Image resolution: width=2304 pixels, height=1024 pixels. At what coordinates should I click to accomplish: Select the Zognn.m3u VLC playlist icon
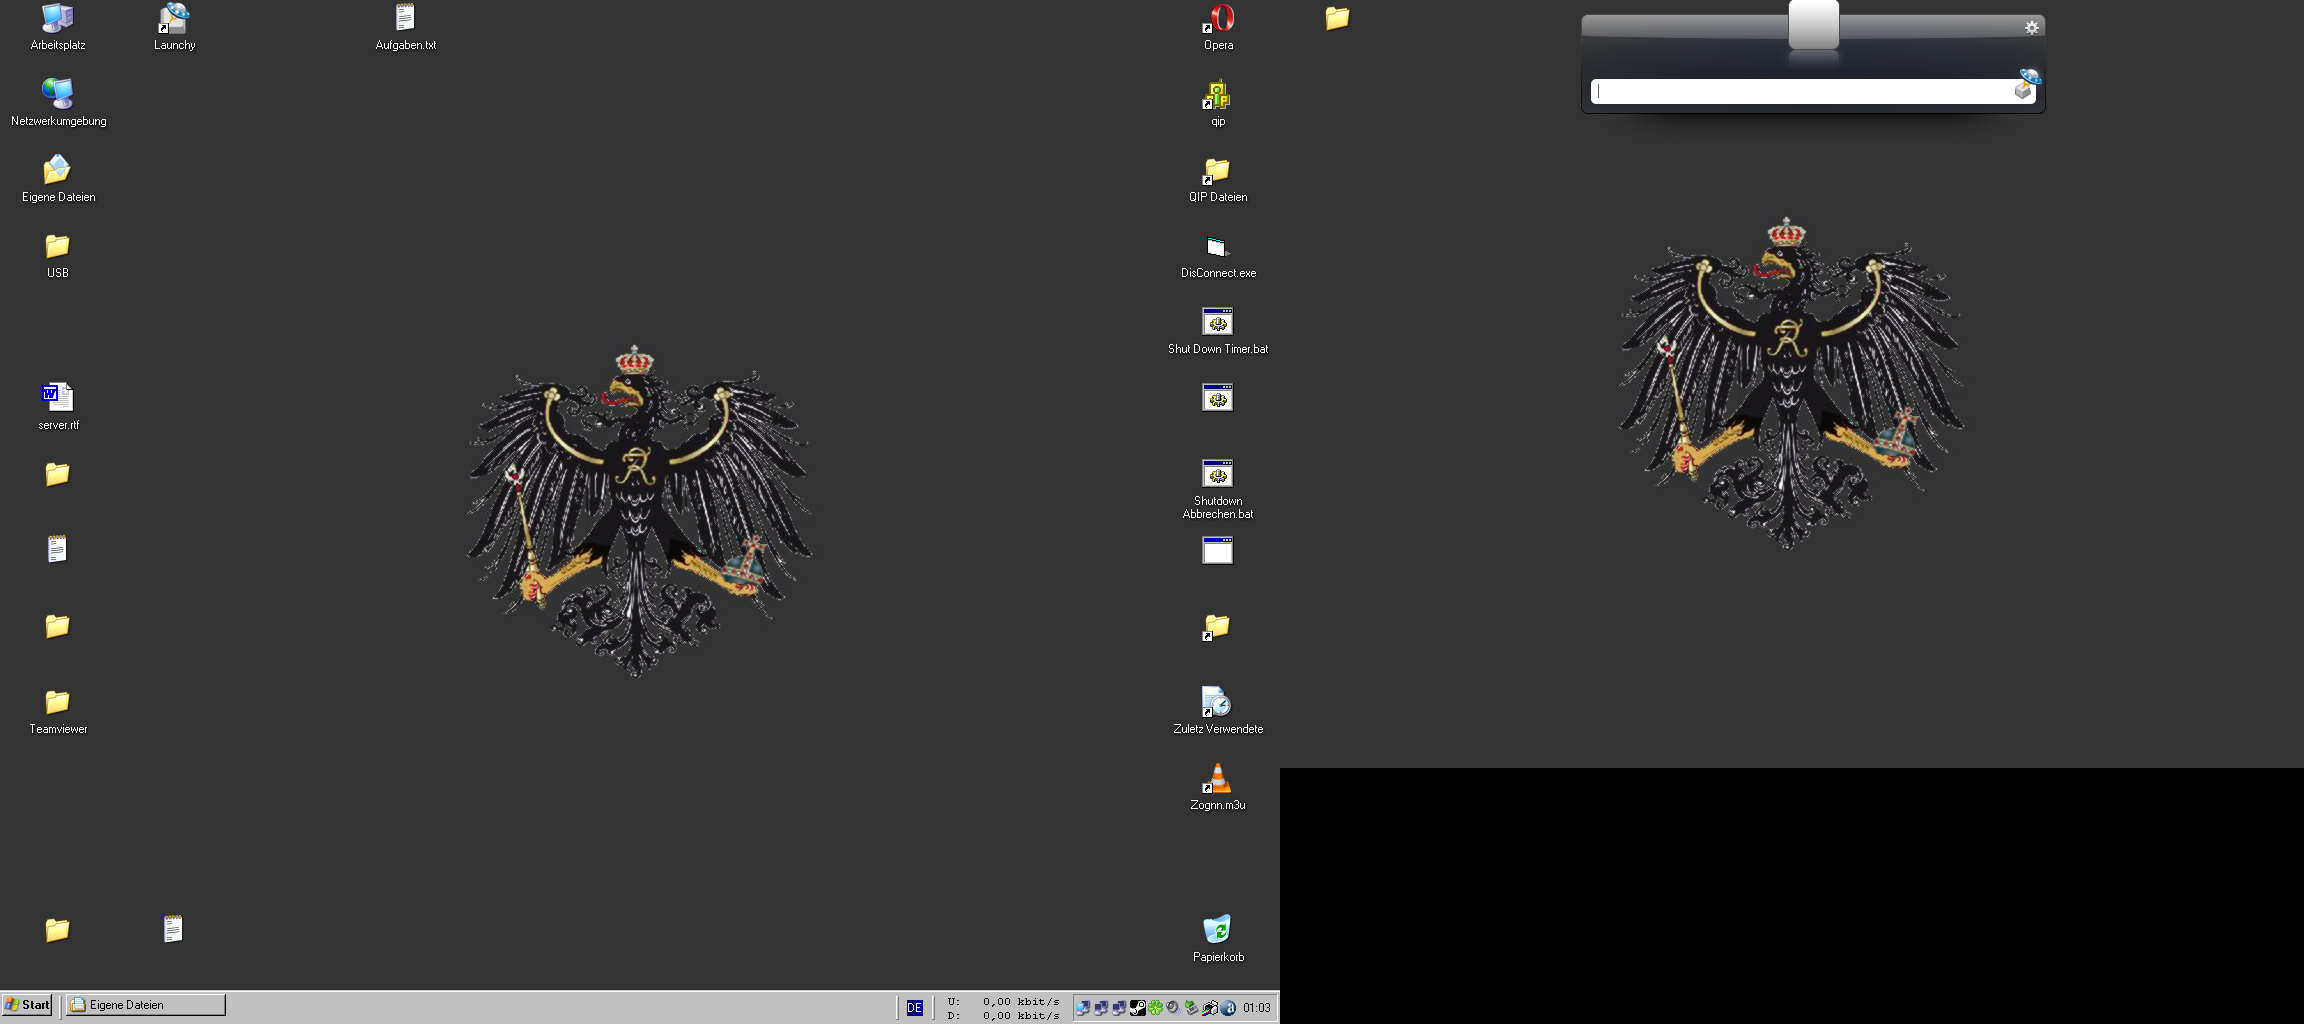click(x=1217, y=779)
